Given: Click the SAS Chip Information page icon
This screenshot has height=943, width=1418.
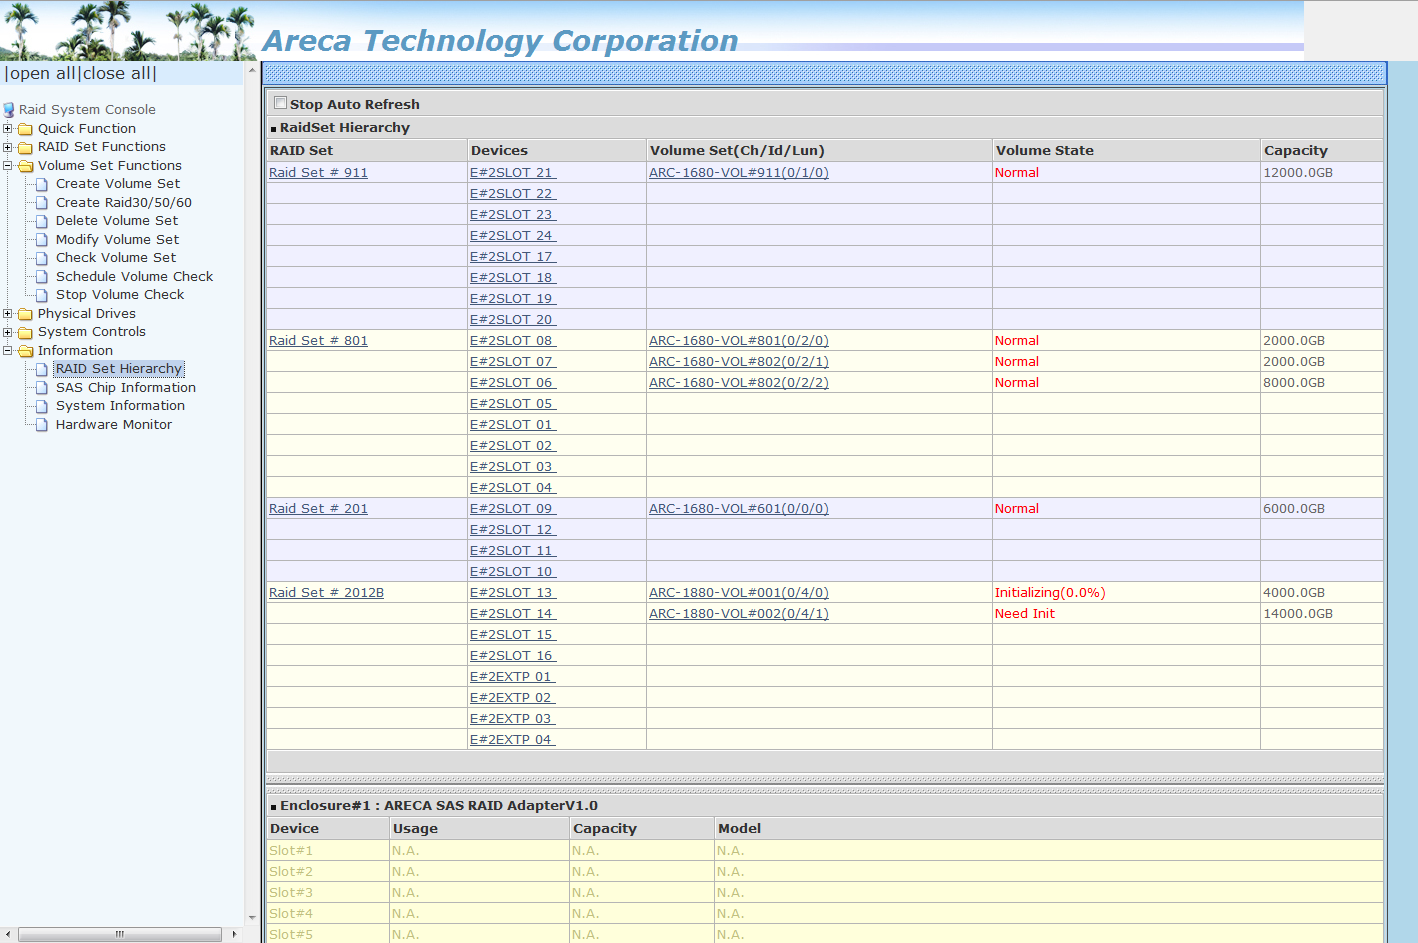Looking at the screenshot, I should tap(42, 388).
